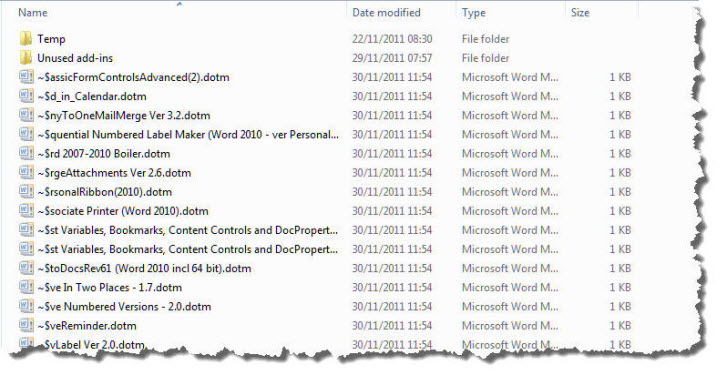This screenshot has height=373, width=720.
Task: Click the type cell of ~$ve In Two Places
Action: point(510,288)
